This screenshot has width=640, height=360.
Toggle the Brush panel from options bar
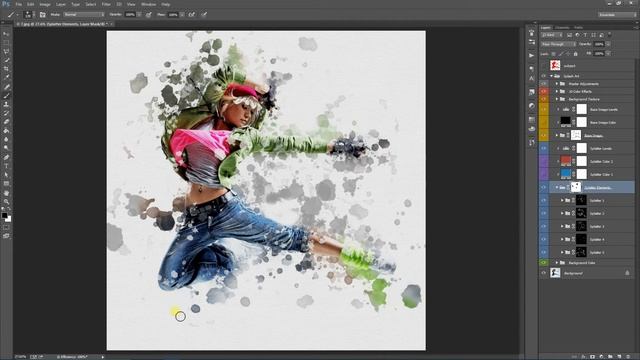pyautogui.click(x=42, y=15)
